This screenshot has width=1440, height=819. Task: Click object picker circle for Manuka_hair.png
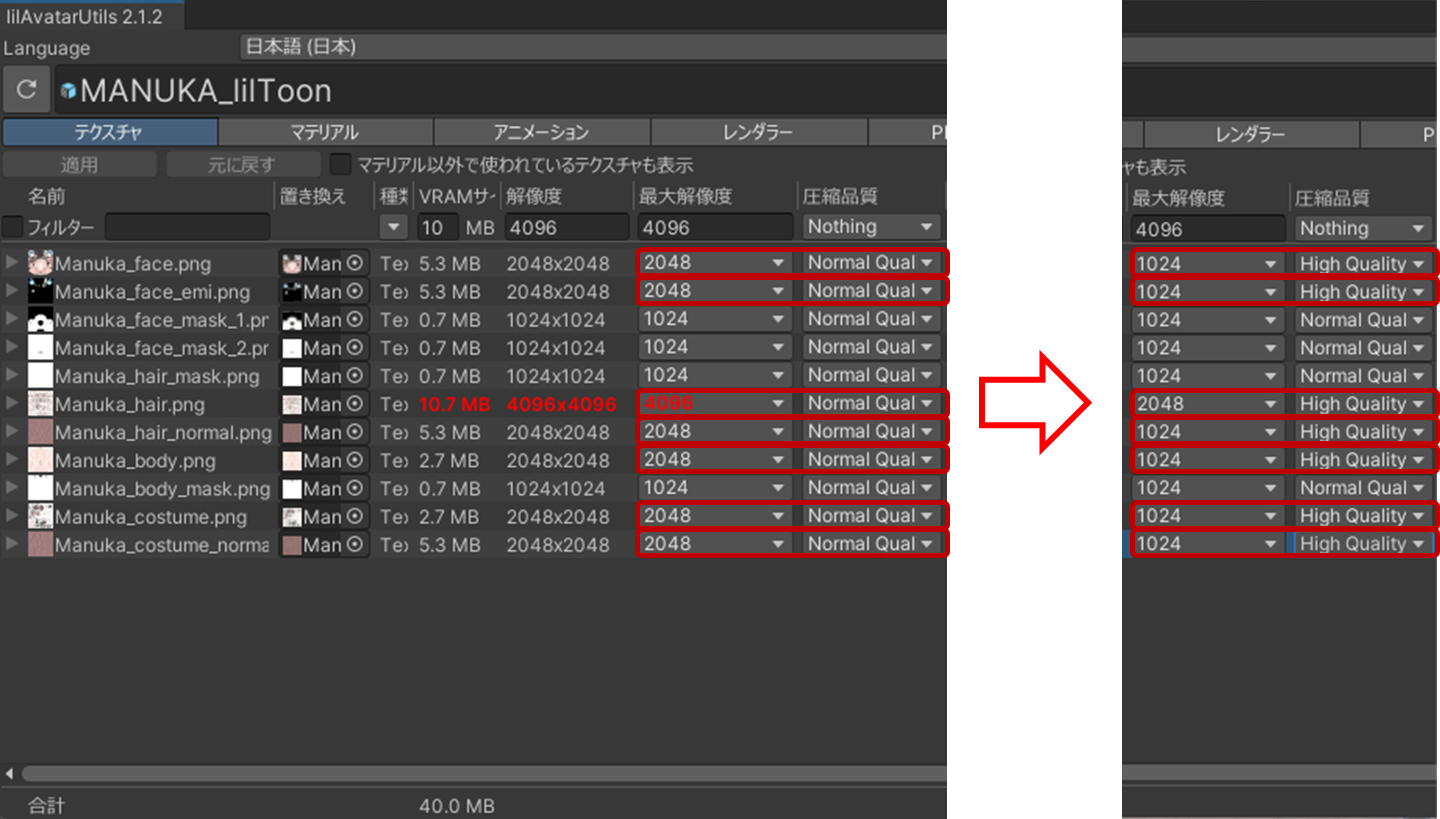coord(355,404)
